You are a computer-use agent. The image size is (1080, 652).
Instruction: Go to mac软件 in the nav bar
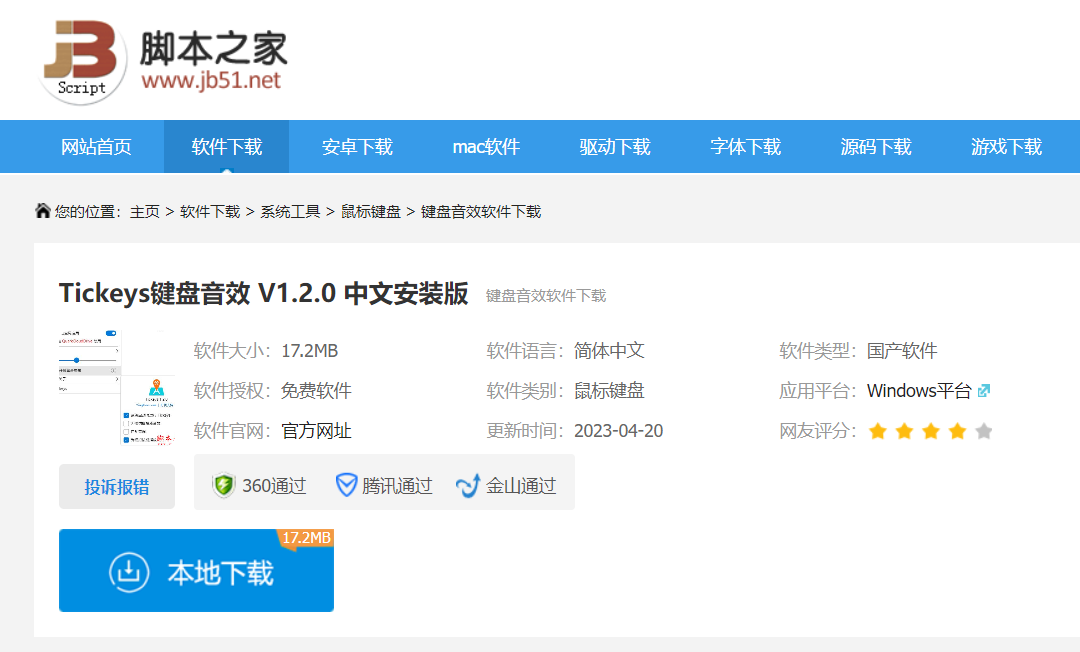(x=486, y=147)
